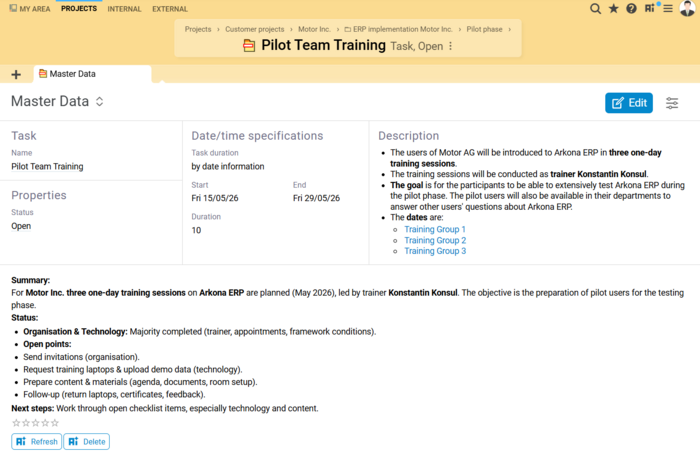This screenshot has width=700, height=455.
Task: Expand the Master Data view selector arrows
Action: click(x=100, y=102)
